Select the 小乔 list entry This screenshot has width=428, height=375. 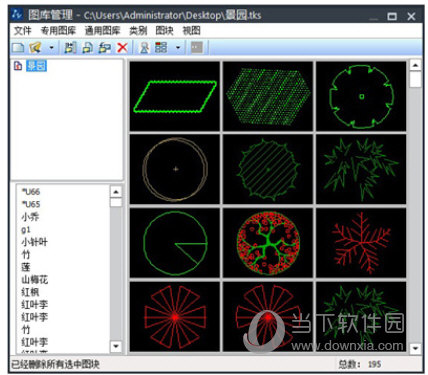point(30,217)
